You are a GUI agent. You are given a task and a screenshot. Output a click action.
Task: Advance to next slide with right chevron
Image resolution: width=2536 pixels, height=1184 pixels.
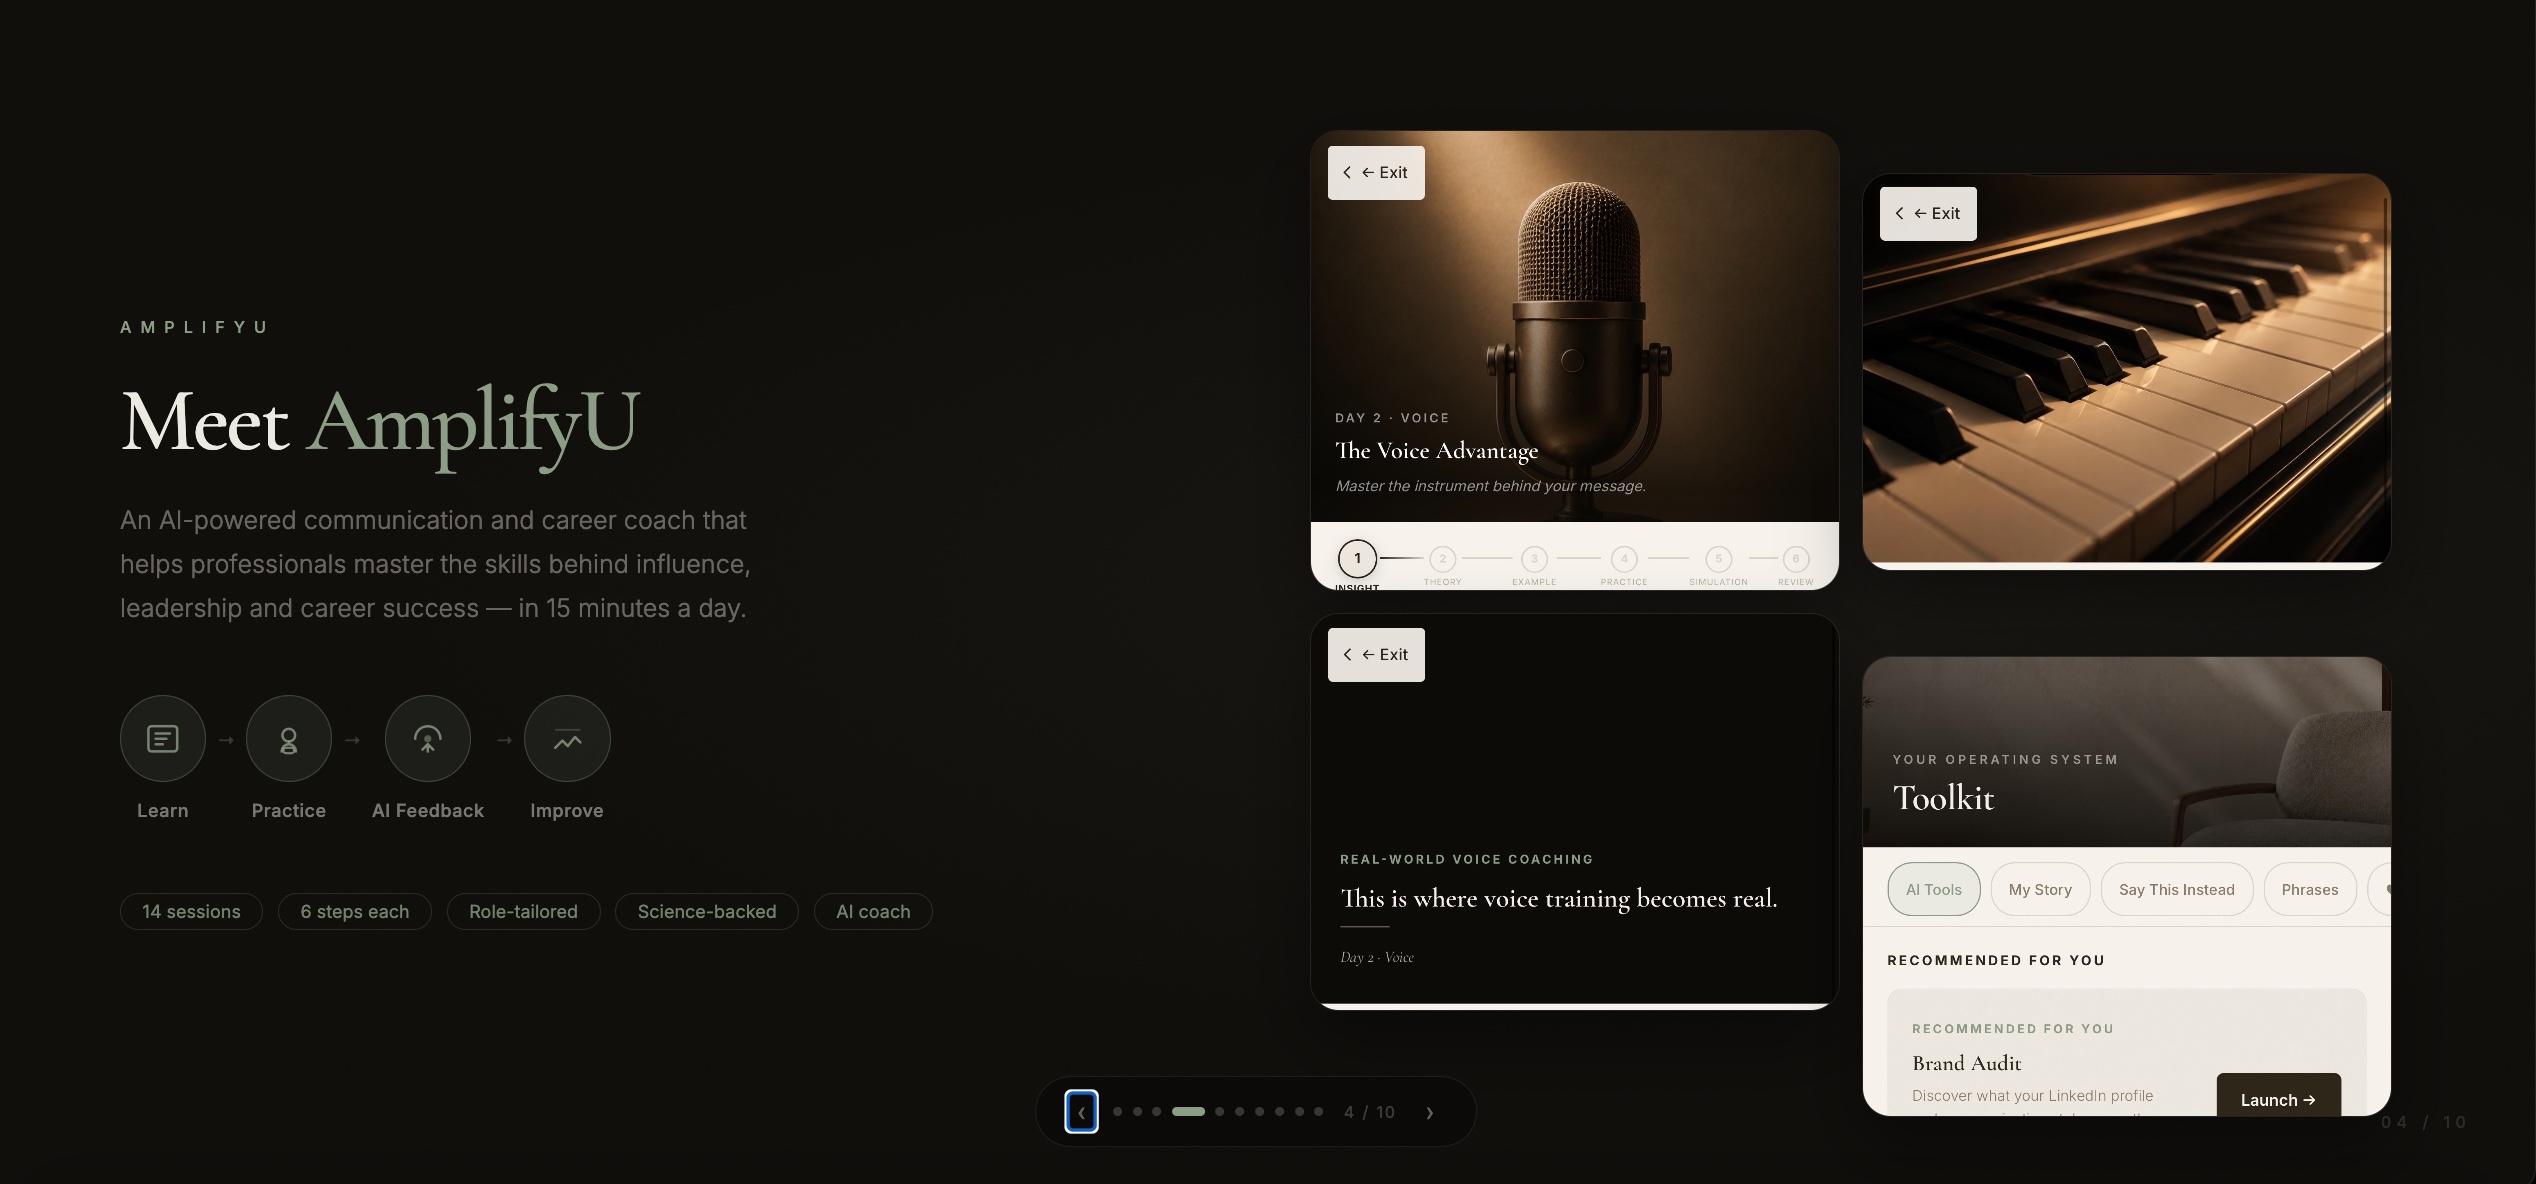pyautogui.click(x=1430, y=1112)
